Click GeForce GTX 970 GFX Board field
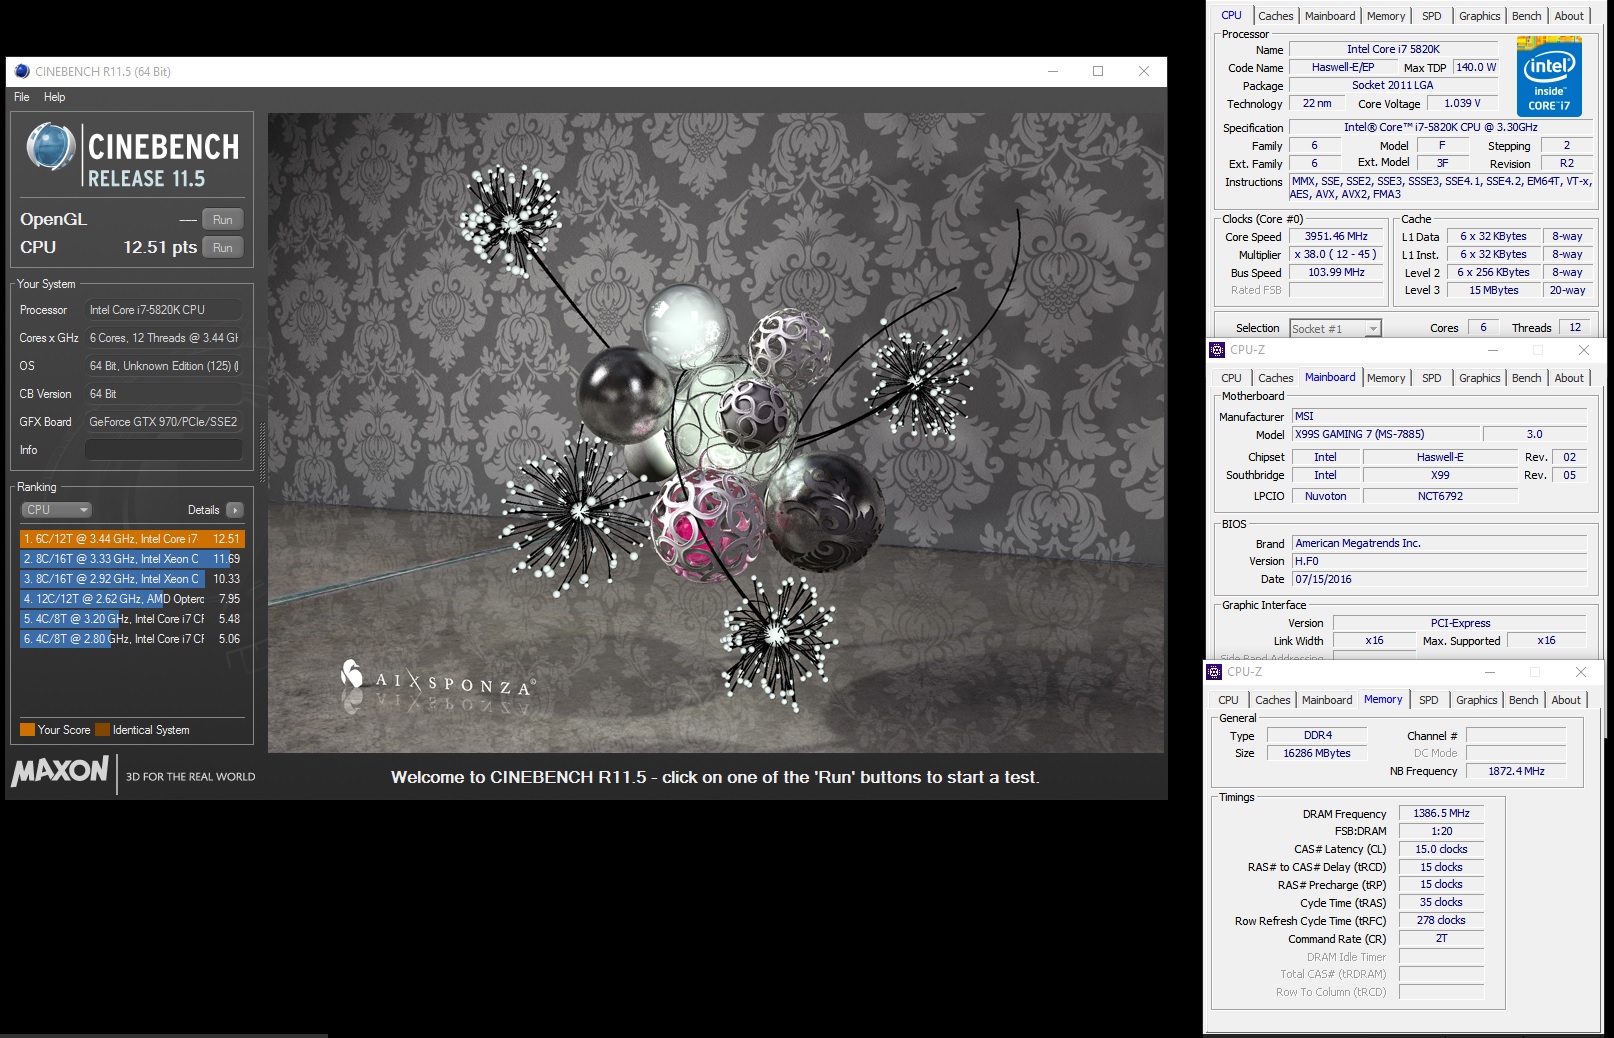Image resolution: width=1614 pixels, height=1038 pixels. pos(163,422)
